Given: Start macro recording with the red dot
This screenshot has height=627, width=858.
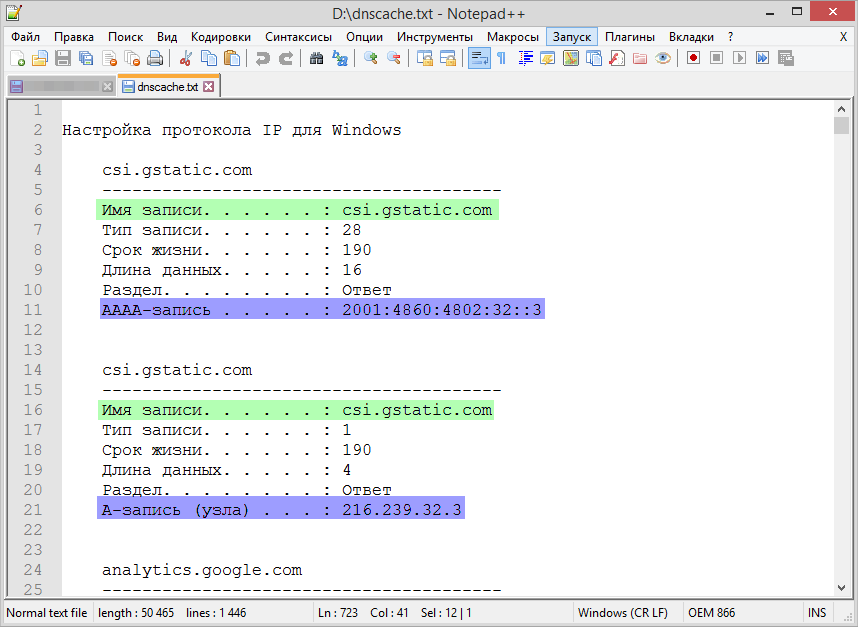Looking at the screenshot, I should [693, 58].
